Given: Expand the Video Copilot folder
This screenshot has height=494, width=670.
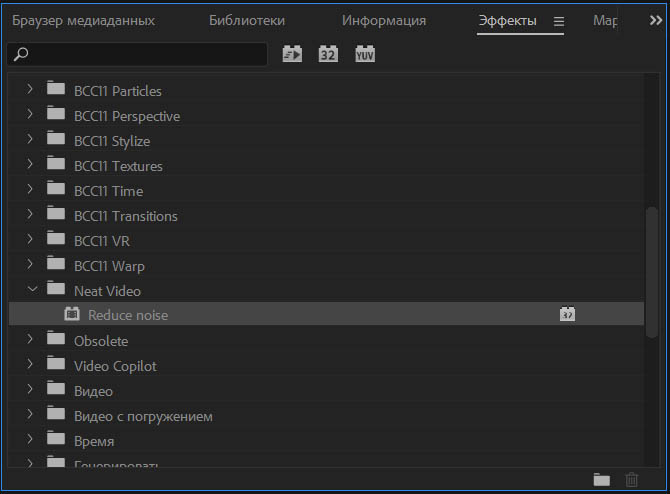Looking at the screenshot, I should tap(29, 364).
